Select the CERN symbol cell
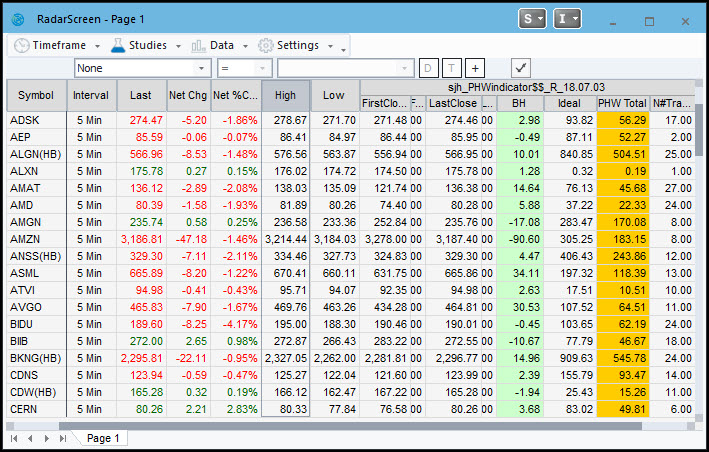This screenshot has height=452, width=709. [36, 410]
